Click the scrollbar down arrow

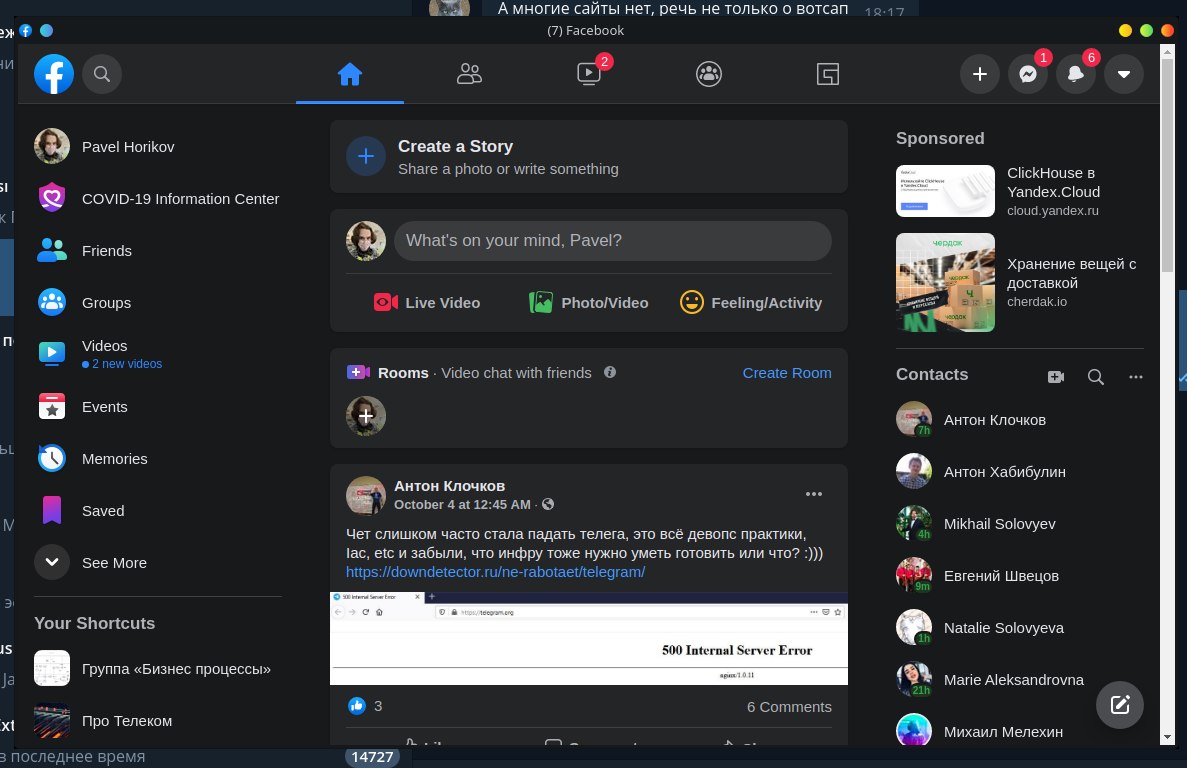[x=1167, y=737]
